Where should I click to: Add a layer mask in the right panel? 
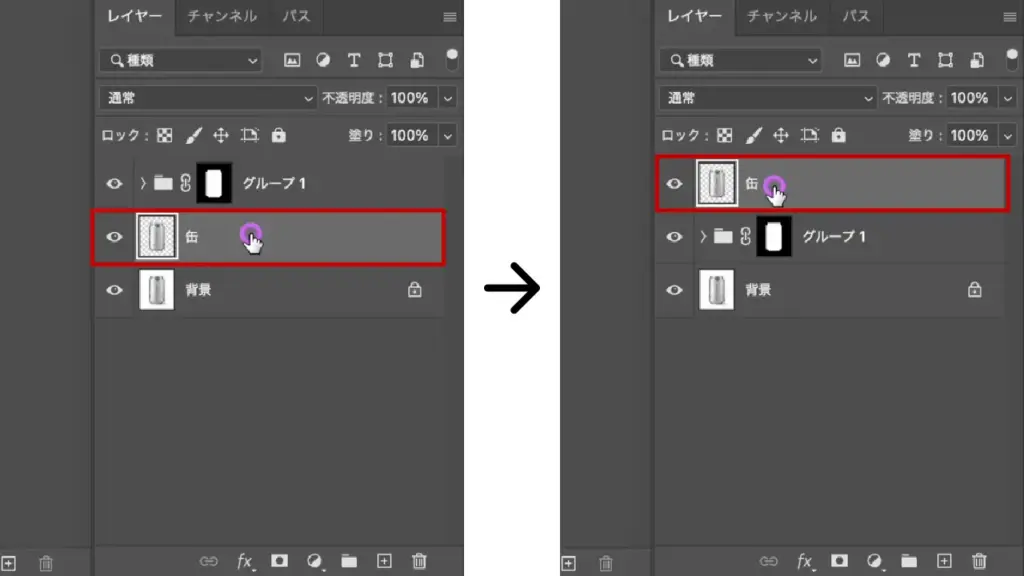(x=840, y=561)
